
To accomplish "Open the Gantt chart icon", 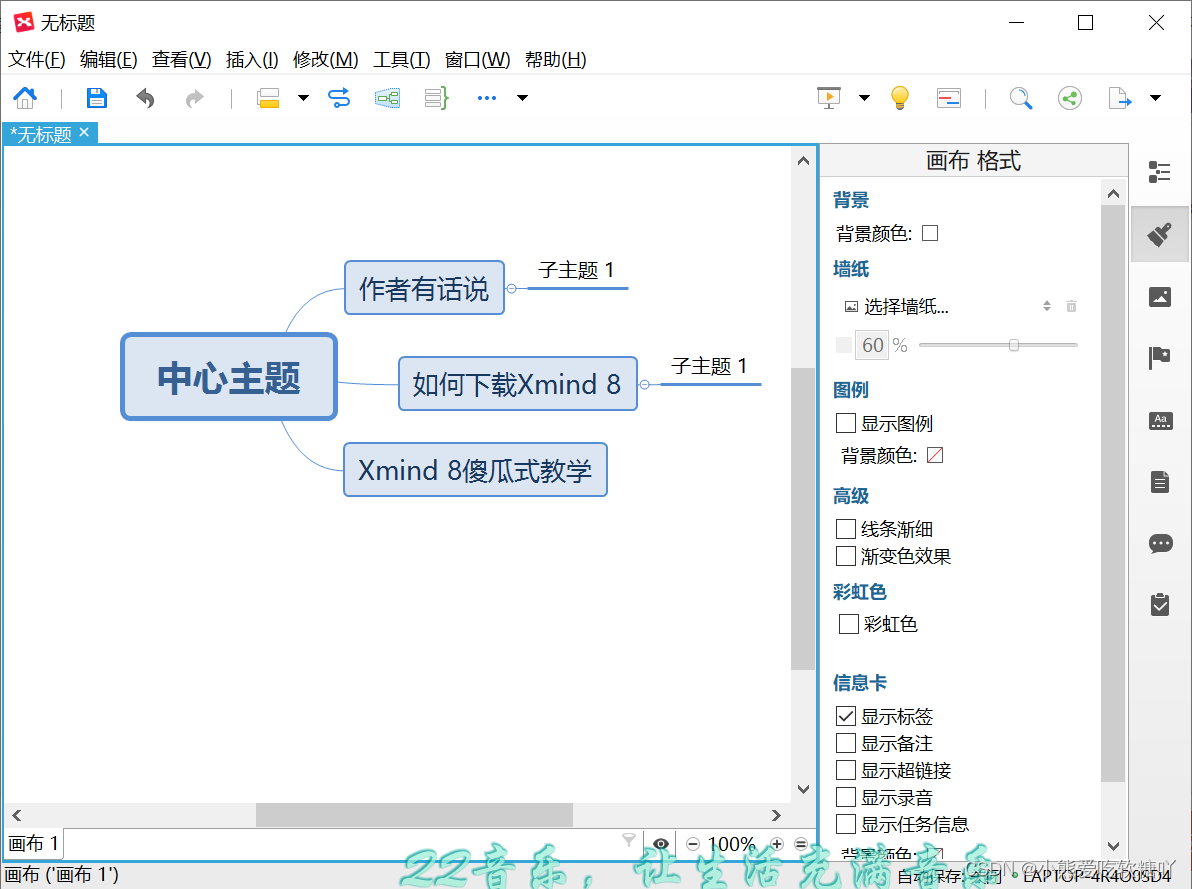I will pyautogui.click(x=948, y=98).
